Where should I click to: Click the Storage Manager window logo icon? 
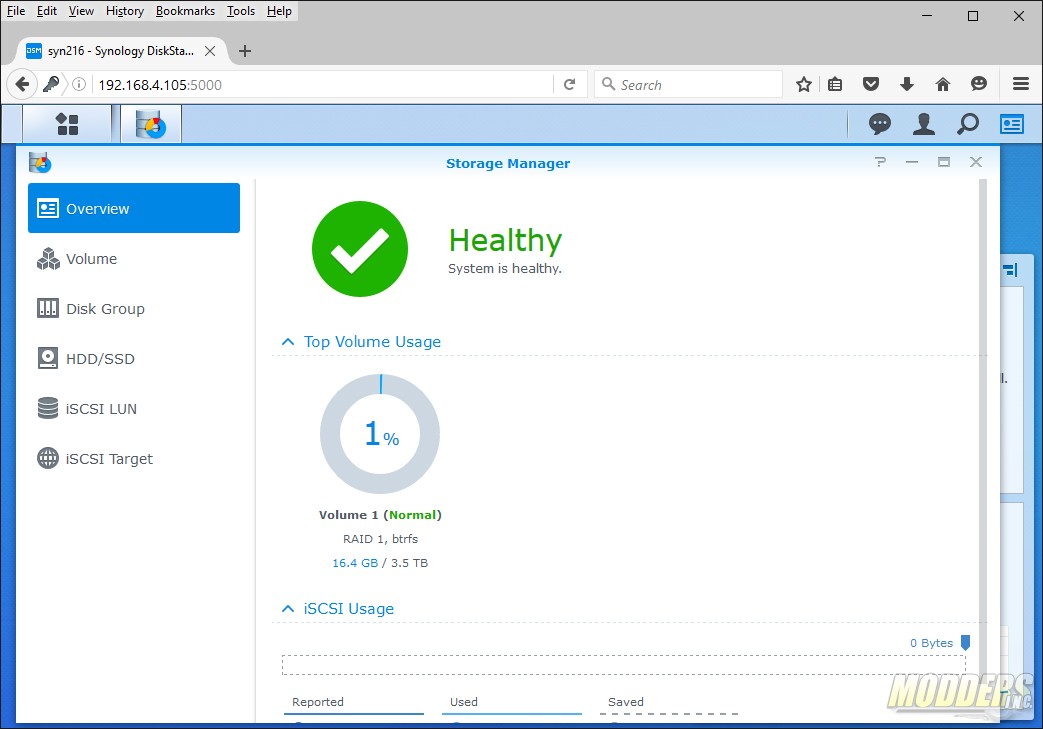coord(40,162)
